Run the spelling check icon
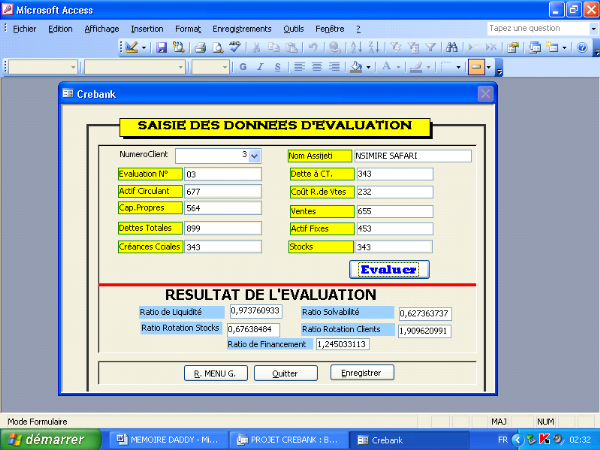The height and width of the screenshot is (450, 600). coord(235,47)
